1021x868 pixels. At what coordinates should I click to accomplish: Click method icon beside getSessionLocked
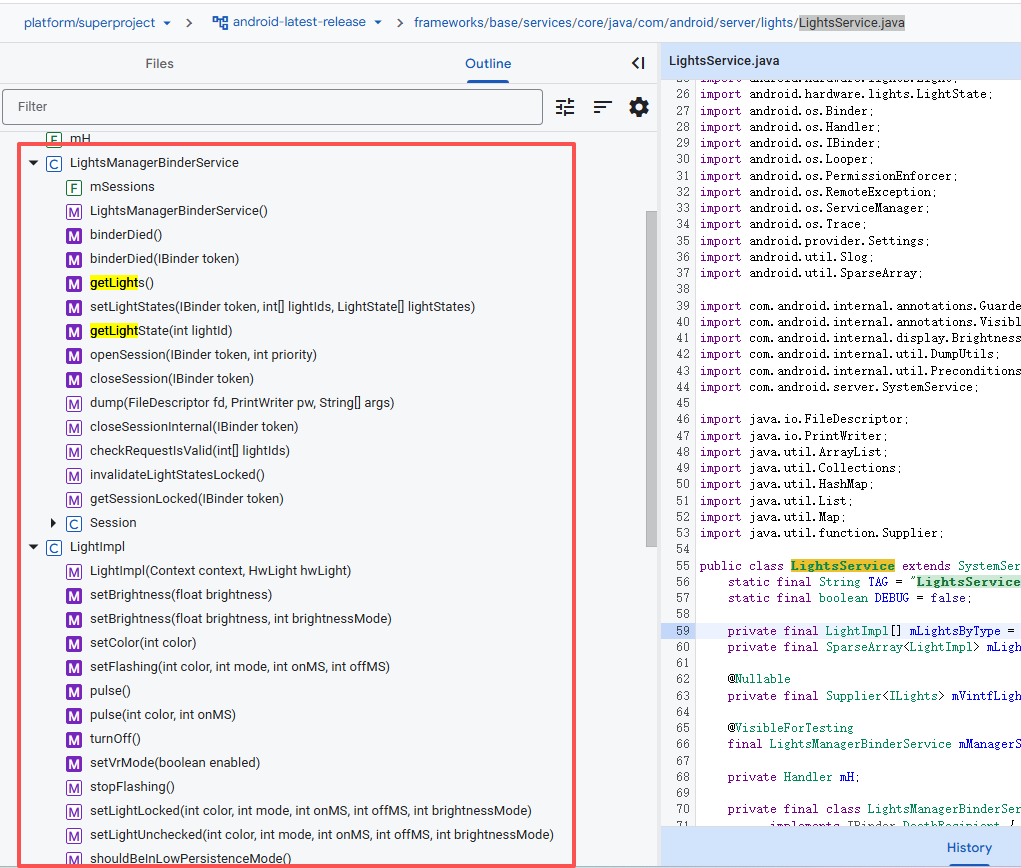74,500
